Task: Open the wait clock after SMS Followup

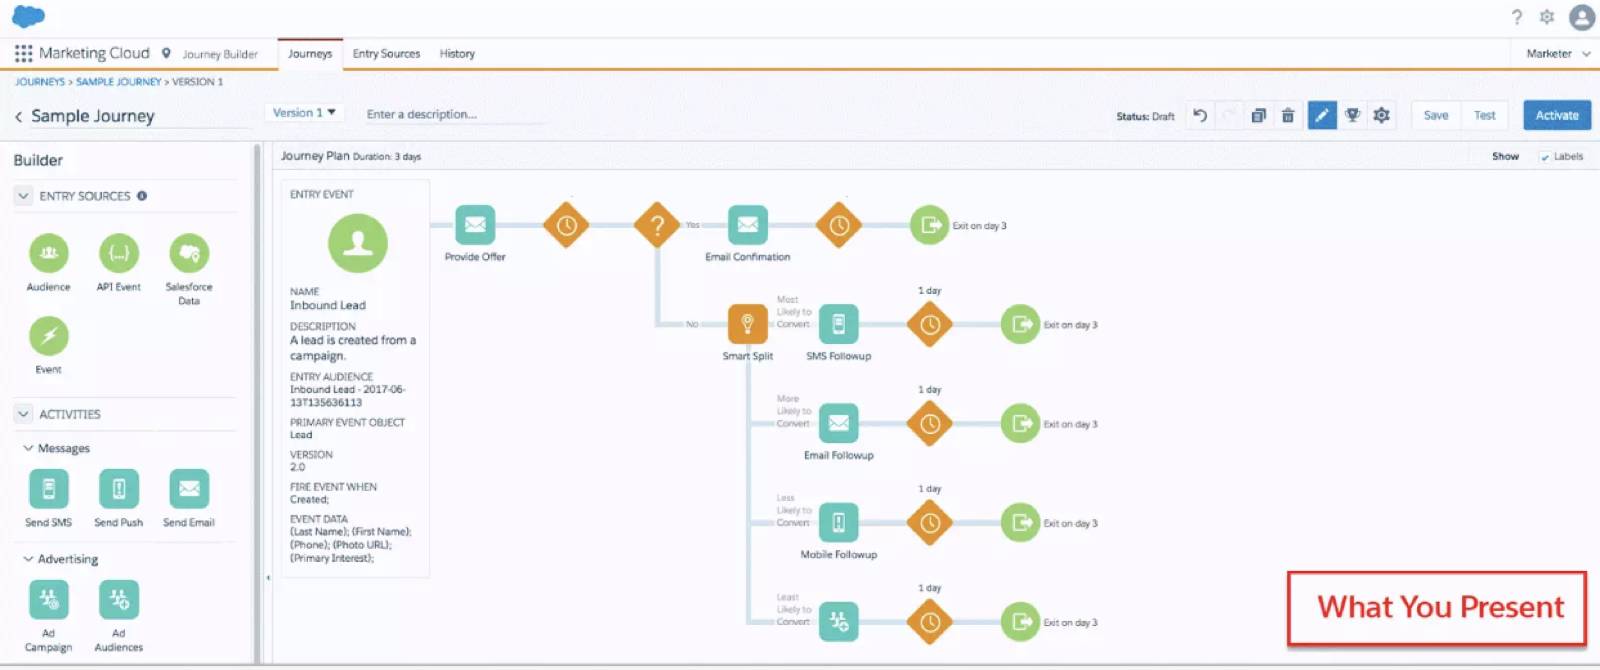Action: pos(930,324)
